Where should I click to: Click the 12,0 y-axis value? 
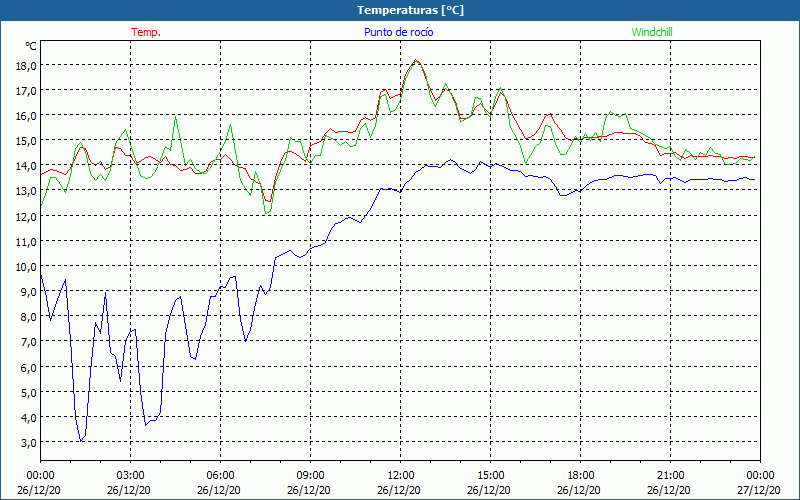[x=27, y=216]
